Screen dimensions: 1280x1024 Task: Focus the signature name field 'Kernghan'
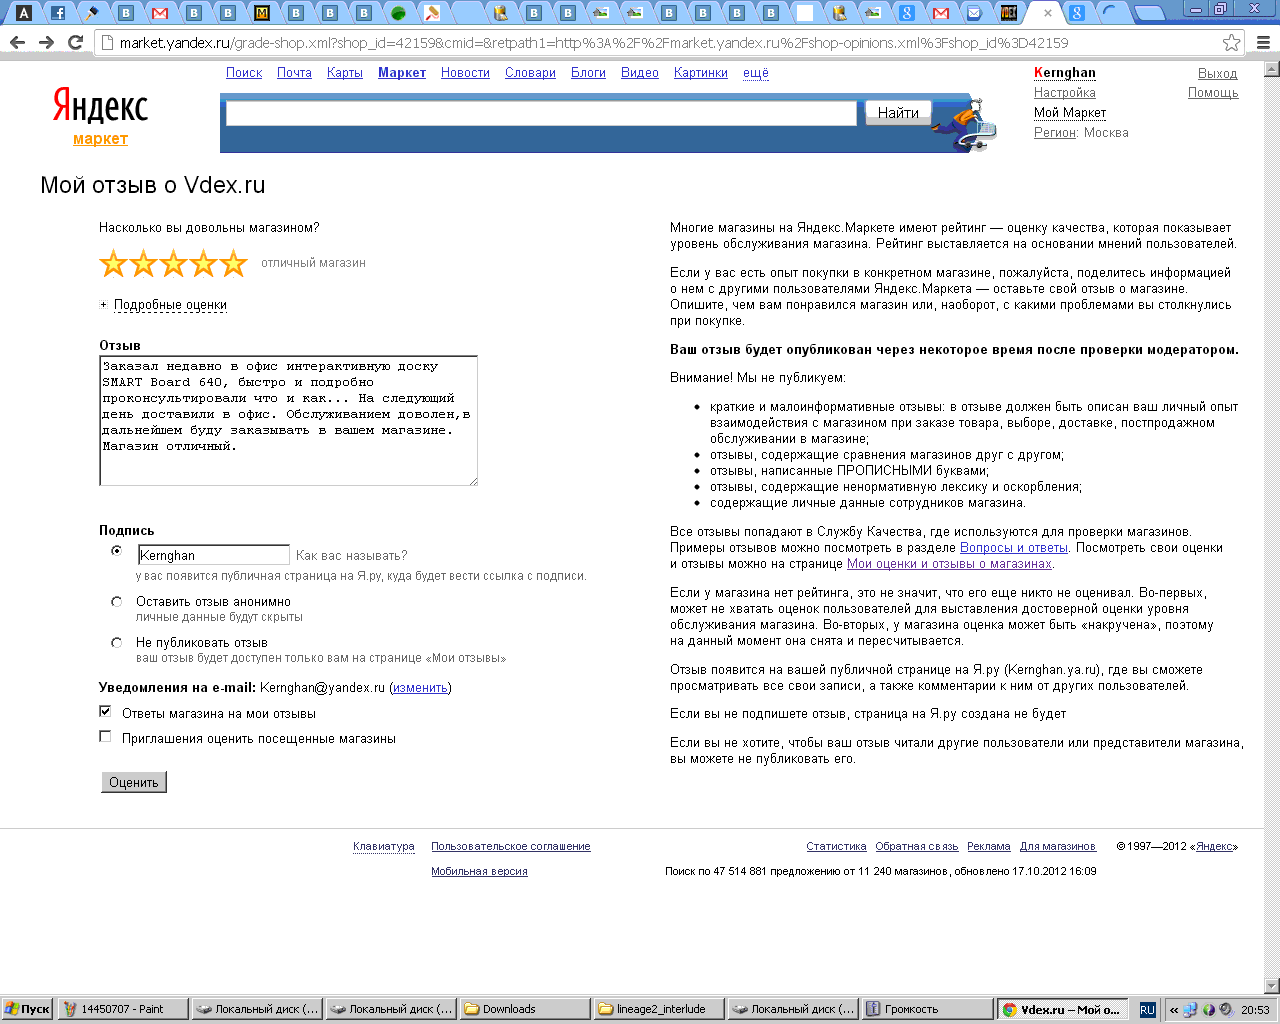[x=213, y=555]
